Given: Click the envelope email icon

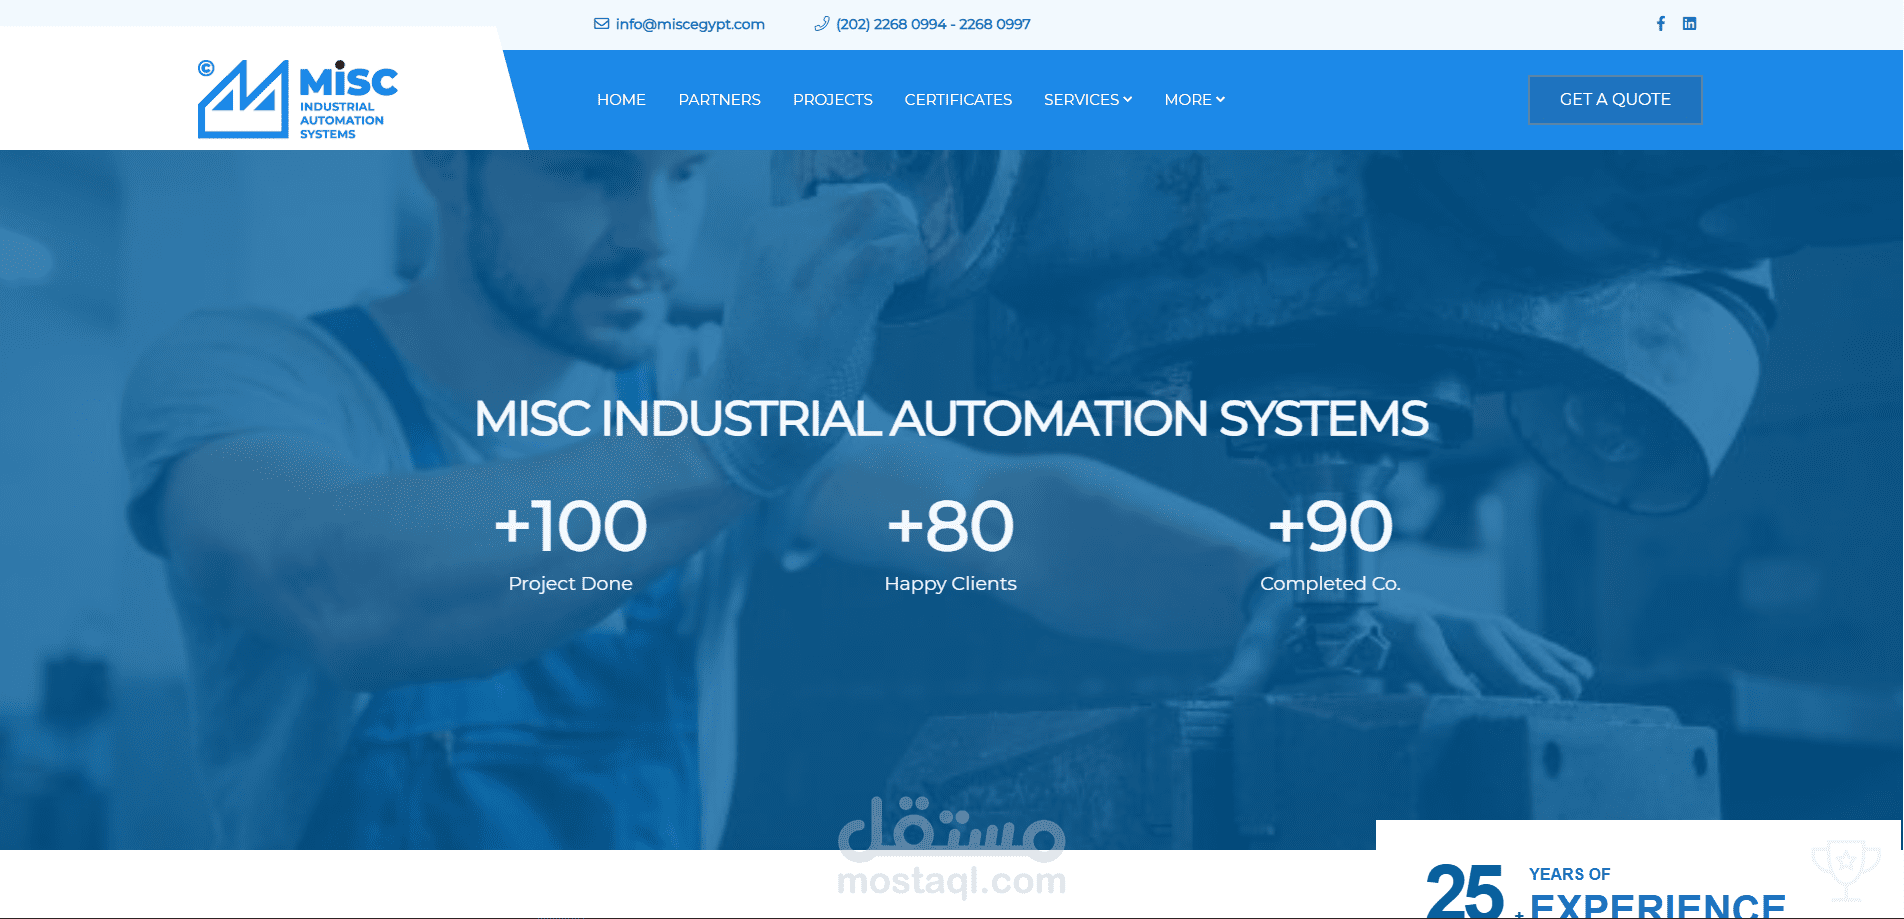Looking at the screenshot, I should coord(601,24).
